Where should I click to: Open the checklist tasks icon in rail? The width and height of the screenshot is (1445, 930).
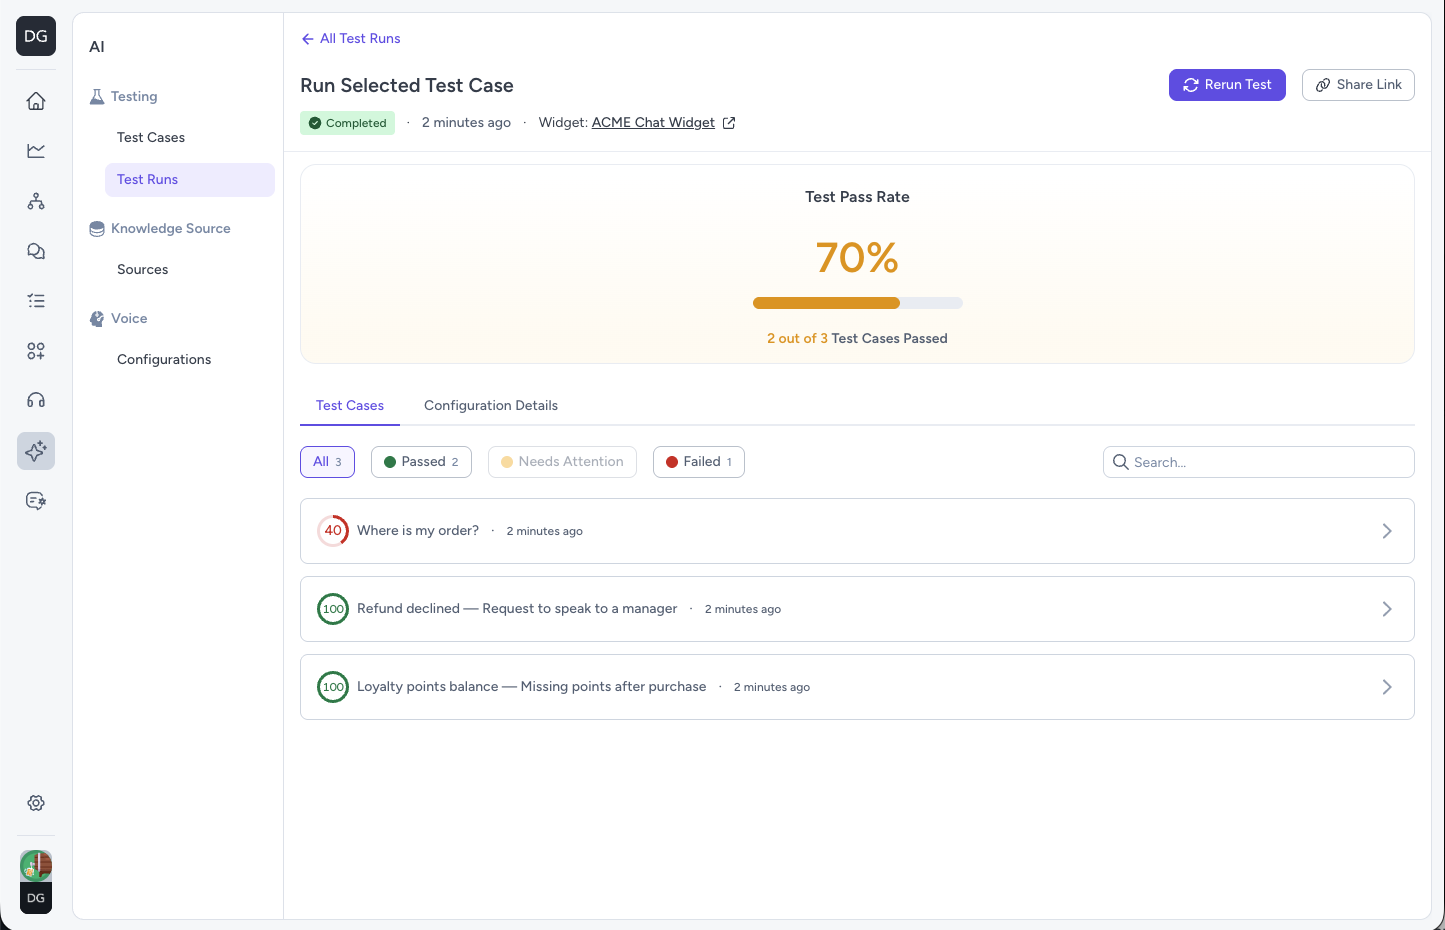(x=36, y=301)
